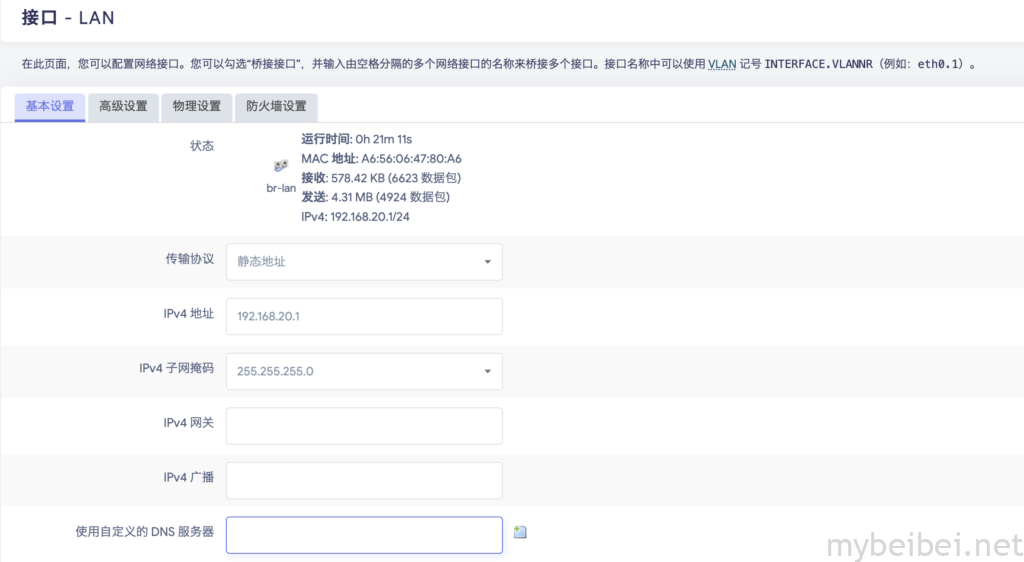Select the 基本设置 tab
Image resolution: width=1024 pixels, height=562 pixels.
pos(50,106)
